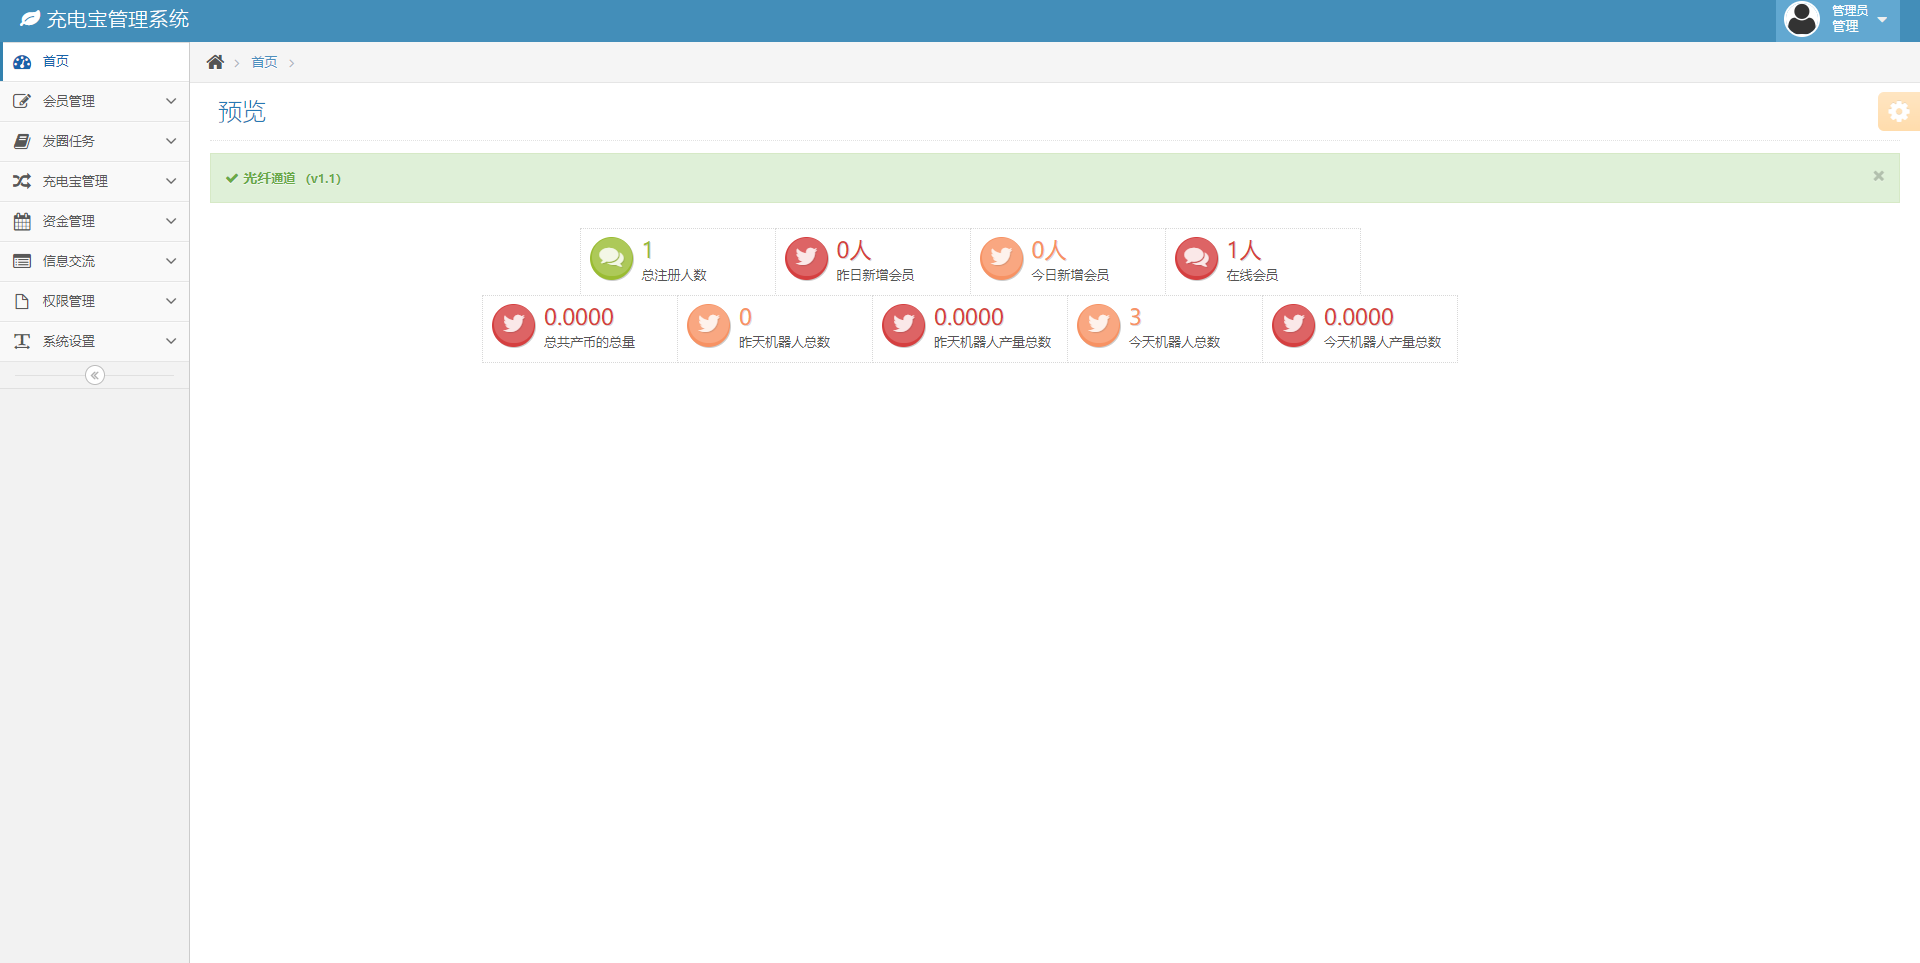
Task: Open the settings gear panel
Action: (x=1898, y=112)
